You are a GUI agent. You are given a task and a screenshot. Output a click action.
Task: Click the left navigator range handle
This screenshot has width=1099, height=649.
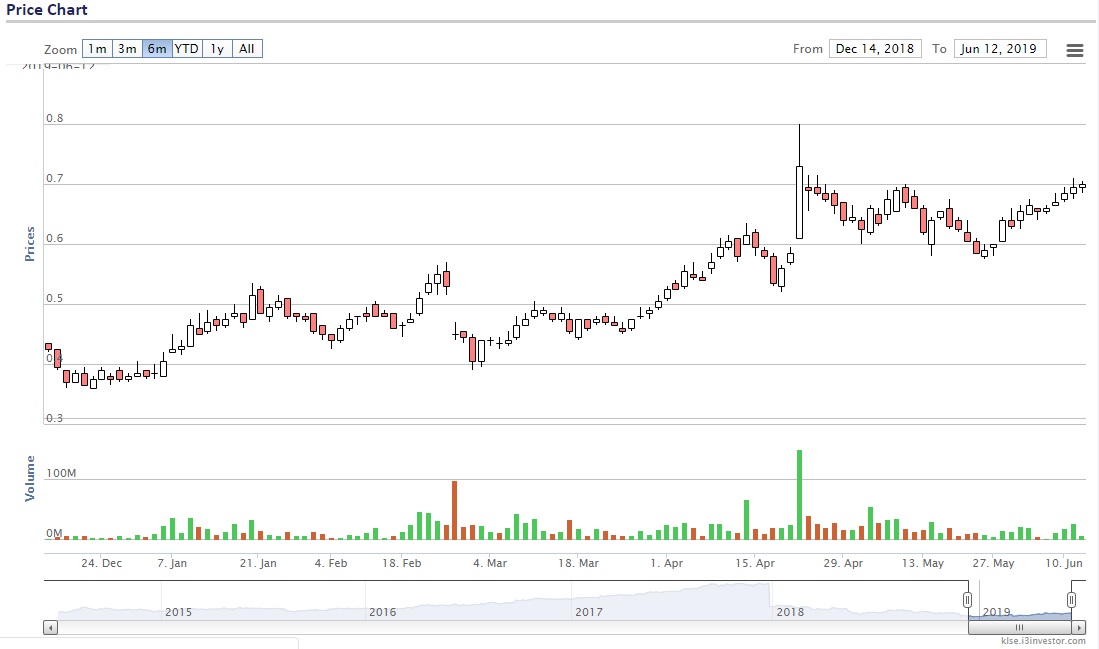point(967,600)
